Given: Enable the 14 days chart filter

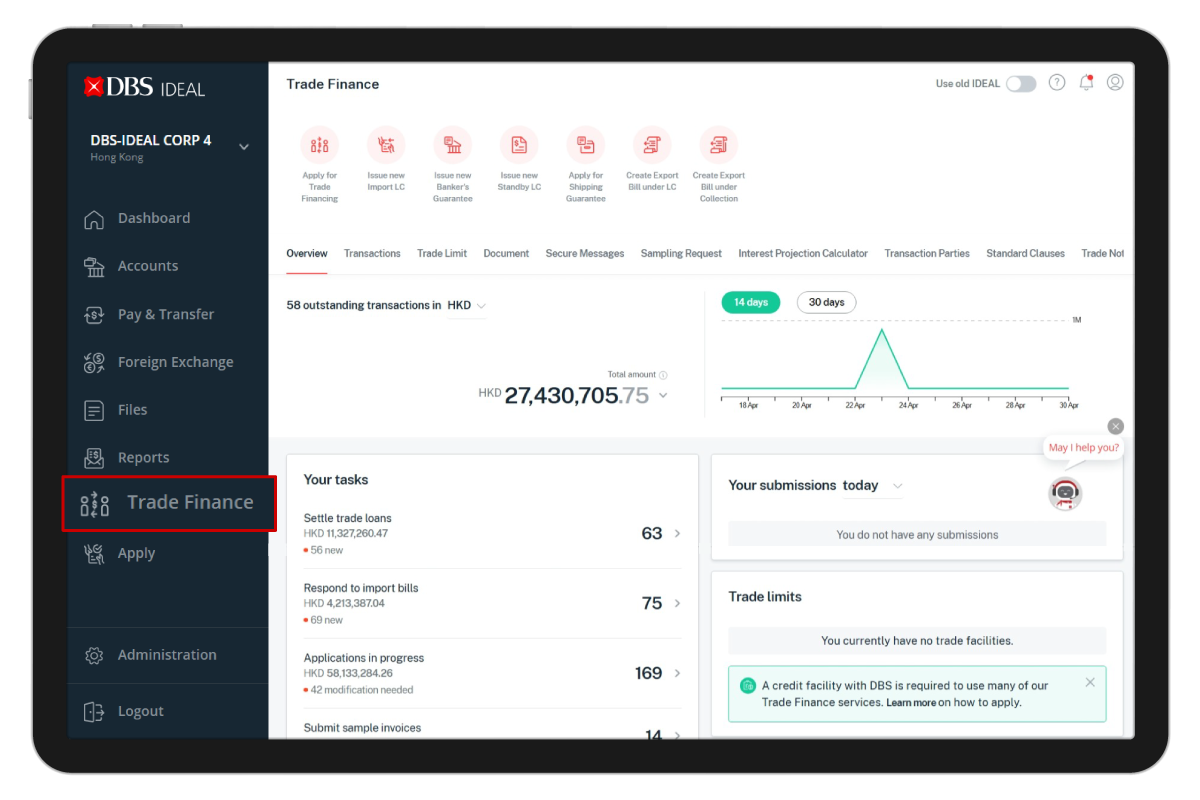Looking at the screenshot, I should tap(750, 301).
